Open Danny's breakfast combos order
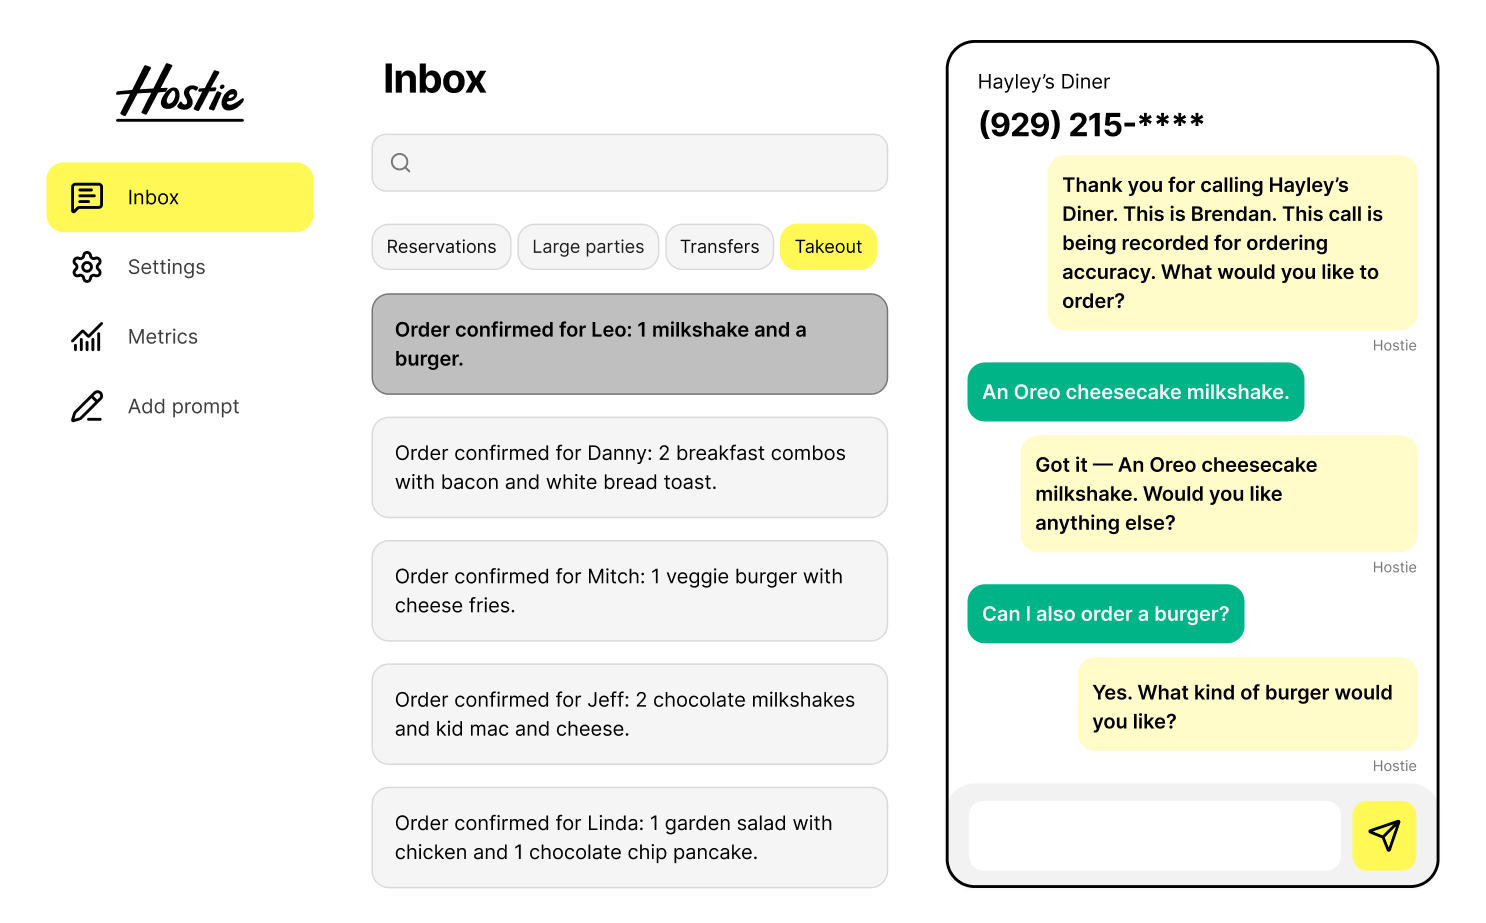The width and height of the screenshot is (1486, 923). point(630,467)
